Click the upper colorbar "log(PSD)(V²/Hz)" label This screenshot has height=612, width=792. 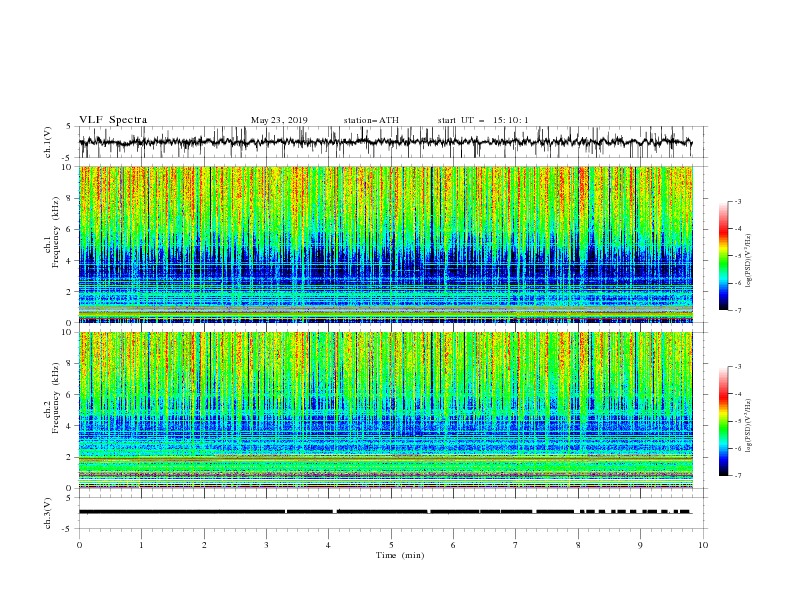pos(748,261)
